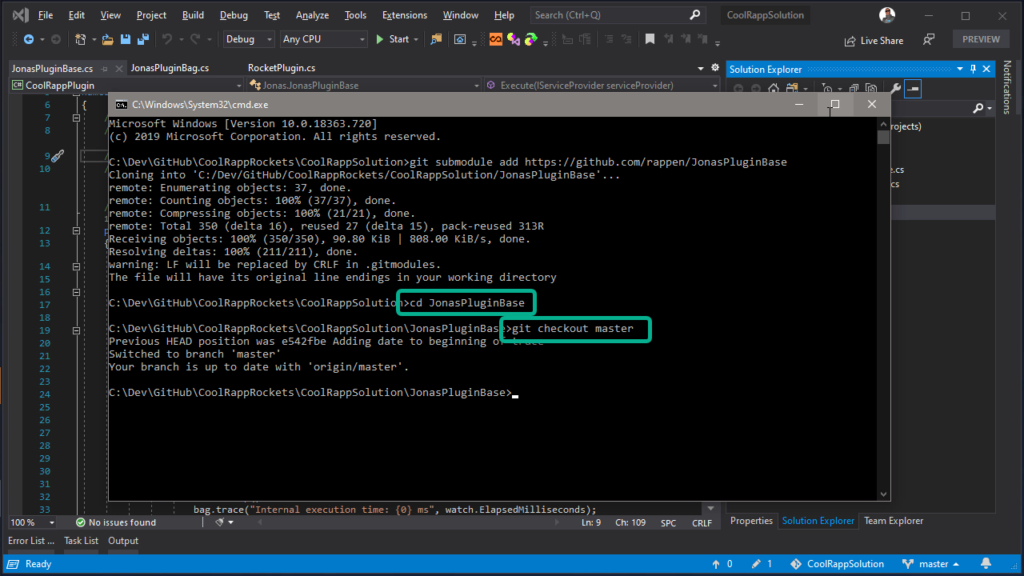Click the cmd.exe window scrollbar
Viewport: 1024px width, 576px height.
[x=882, y=300]
